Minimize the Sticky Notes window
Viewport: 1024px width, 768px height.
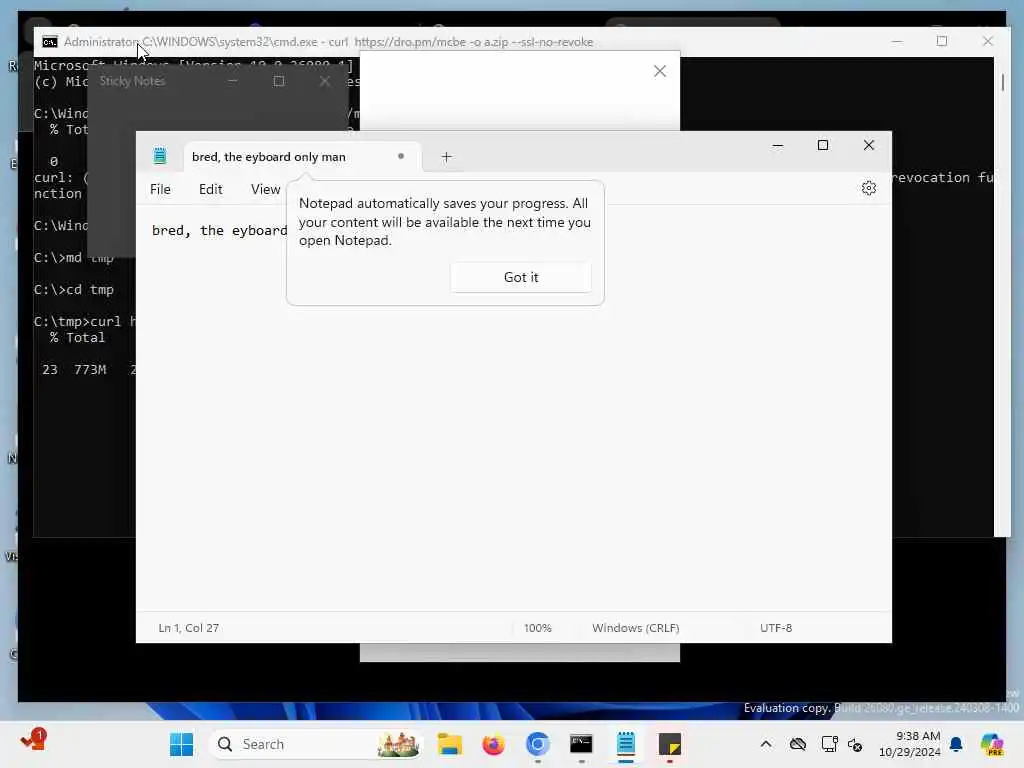click(232, 81)
